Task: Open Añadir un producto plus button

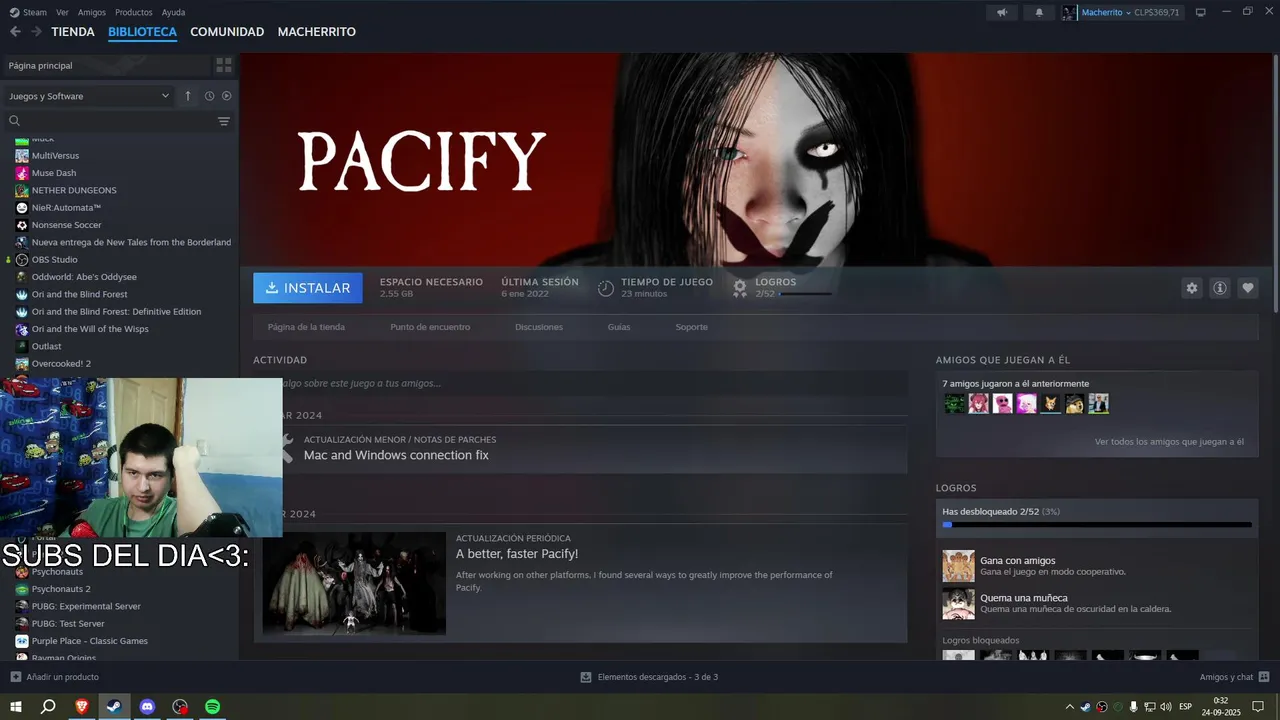Action: (x=16, y=677)
